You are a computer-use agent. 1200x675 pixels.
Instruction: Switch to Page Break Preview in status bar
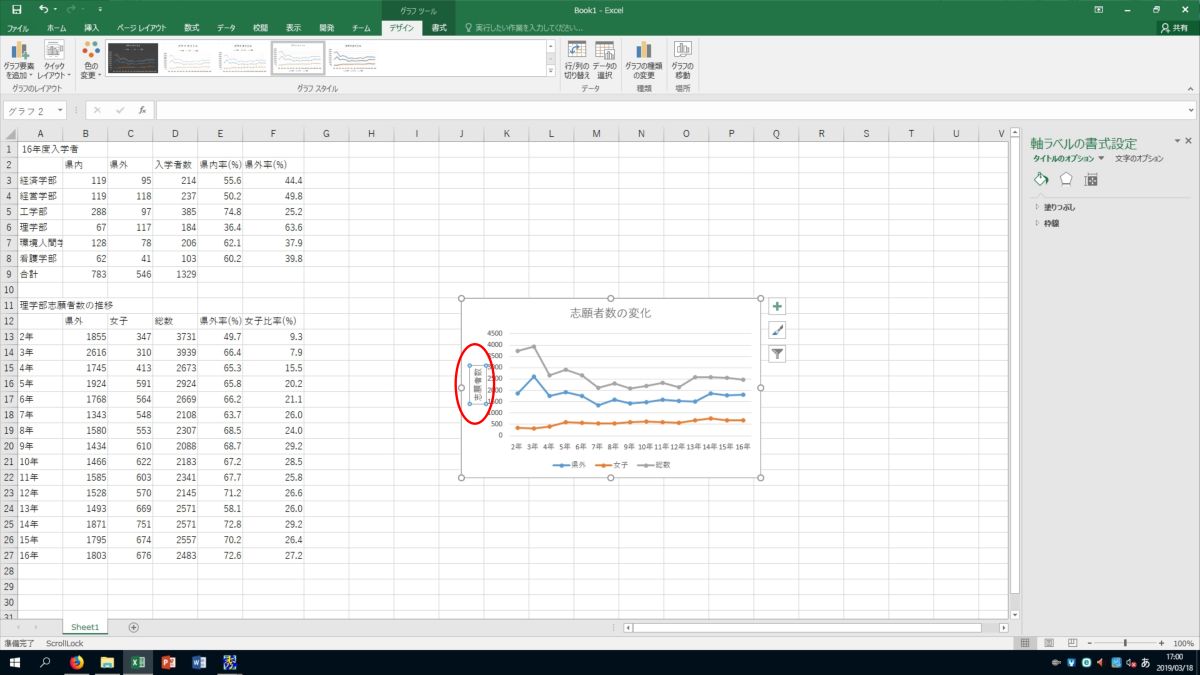[x=1071, y=643]
